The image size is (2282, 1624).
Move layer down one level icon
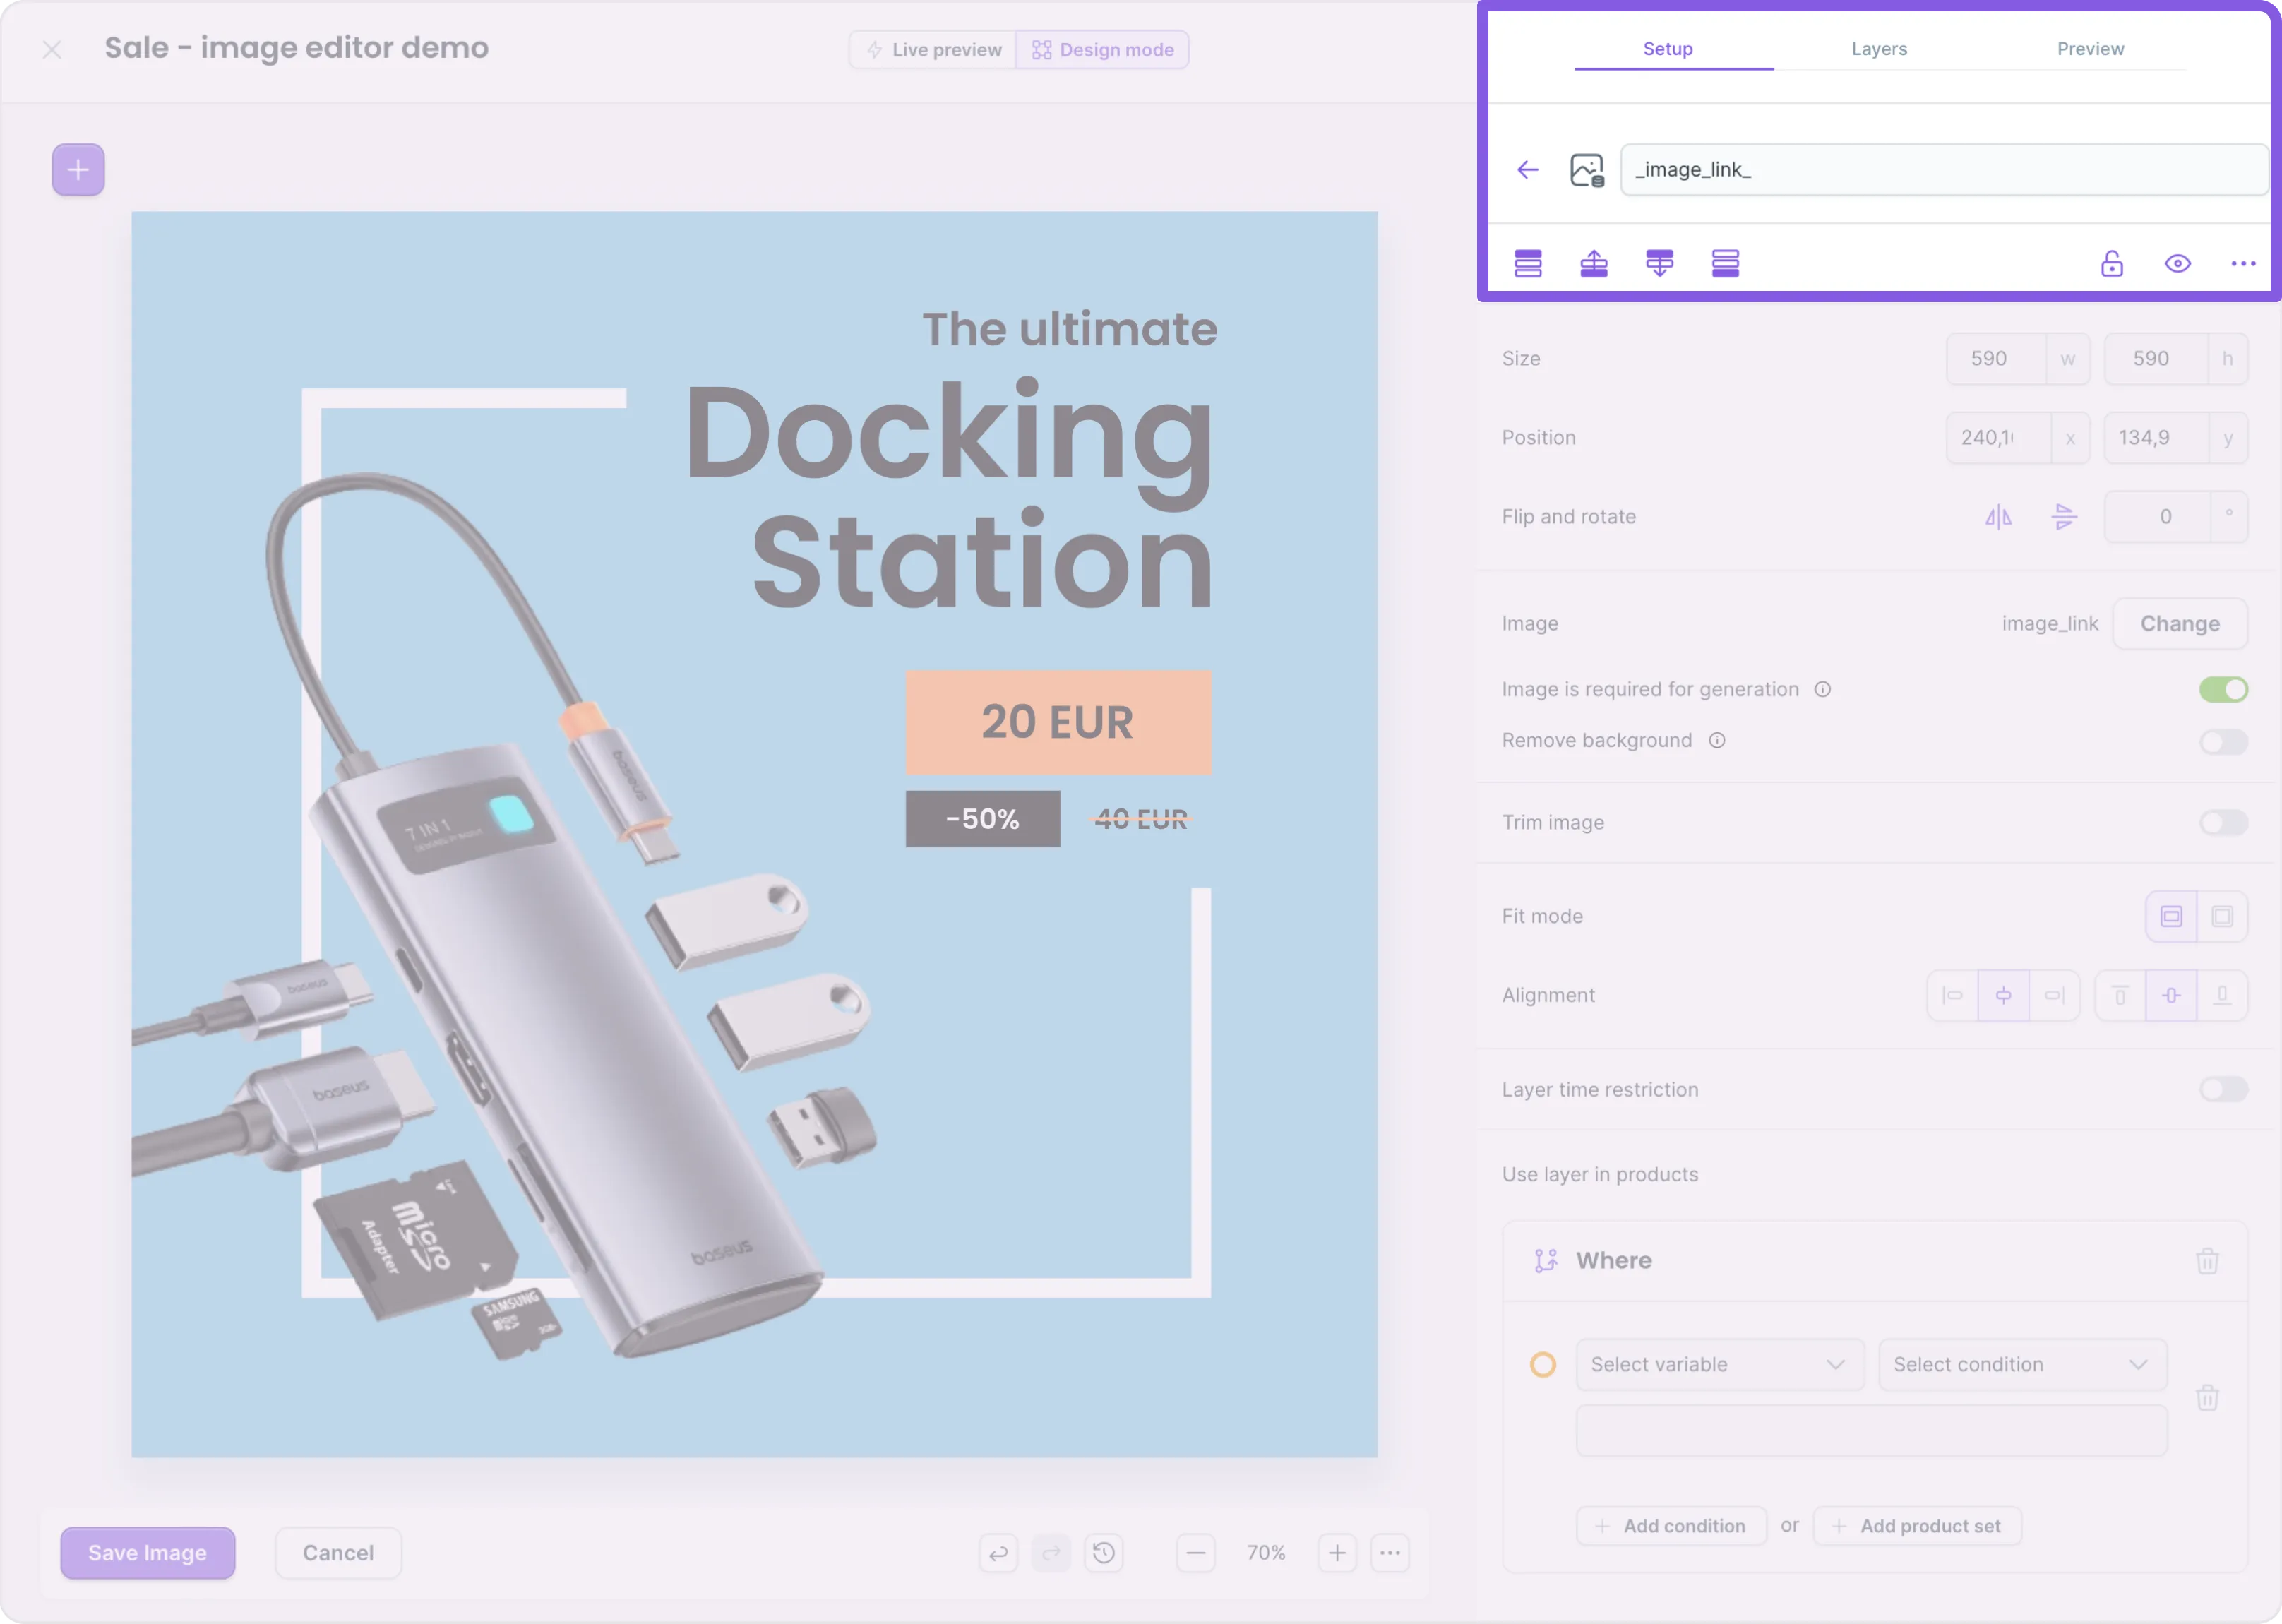(1660, 264)
